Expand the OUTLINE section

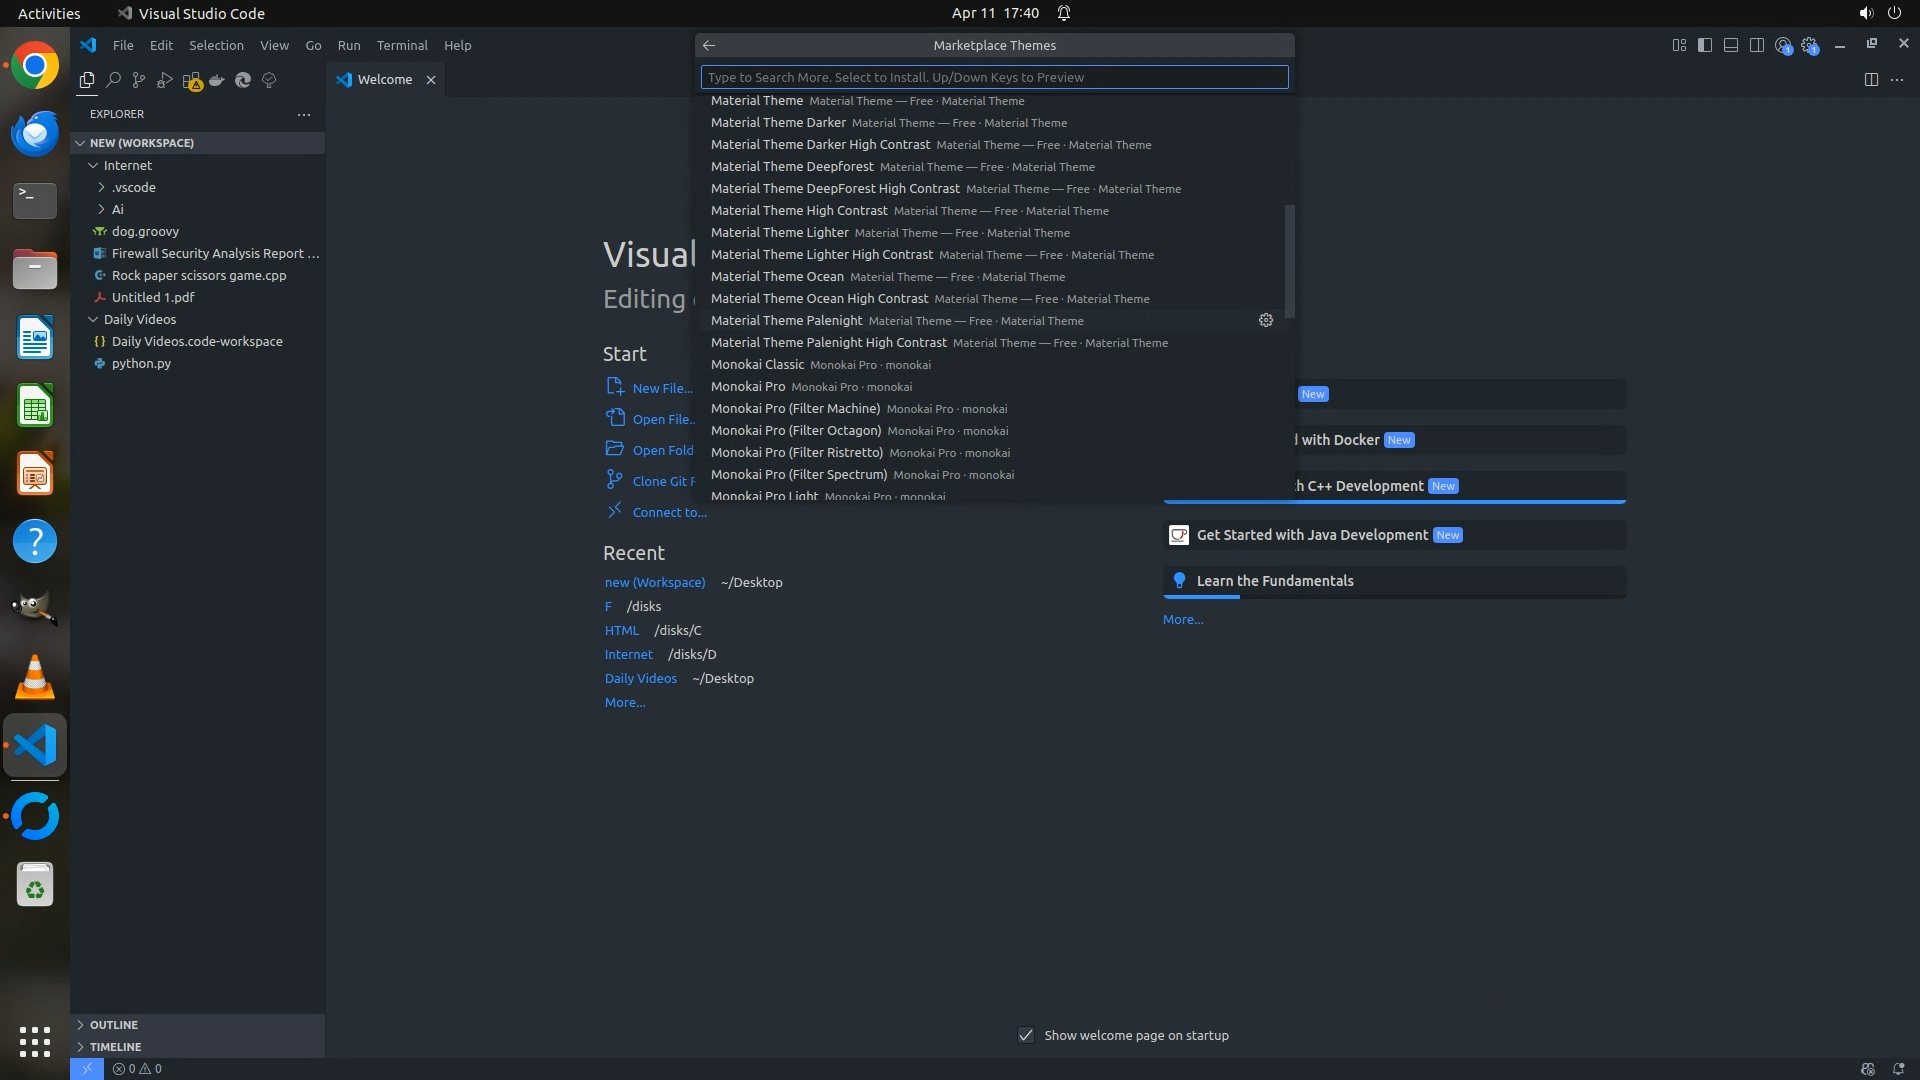tap(113, 1025)
